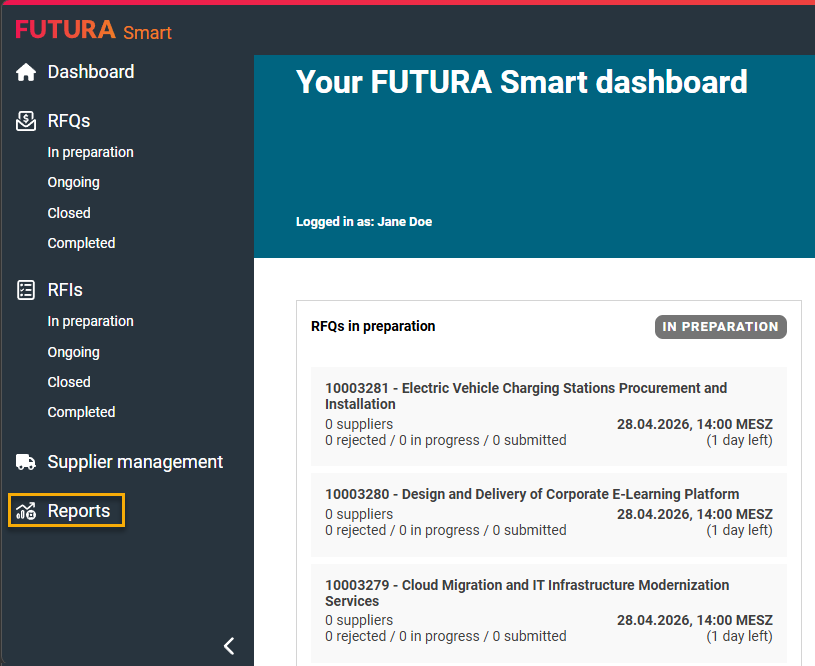Open the Dashboard menu item
Image resolution: width=815 pixels, height=666 pixels.
click(x=91, y=72)
